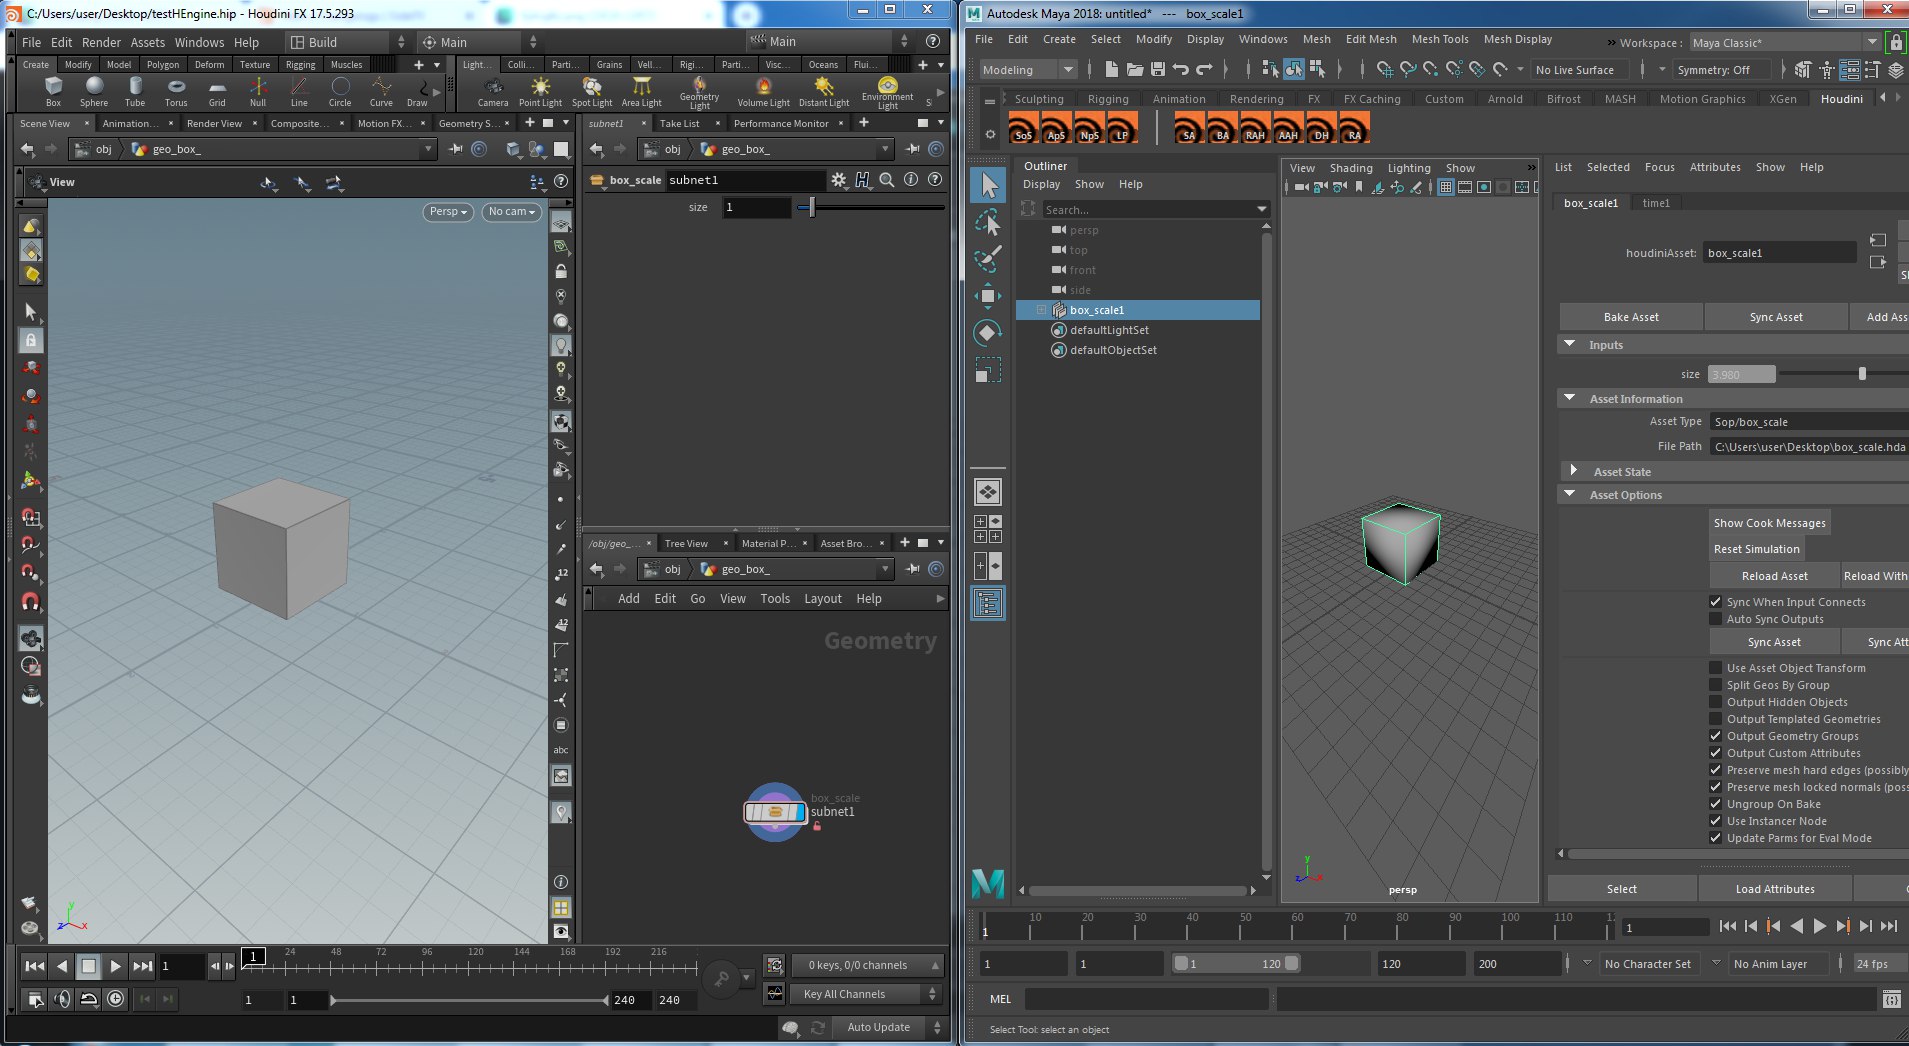The image size is (1909, 1046).
Task: Add an Area Light from Houdini shelf
Action: 642,91
